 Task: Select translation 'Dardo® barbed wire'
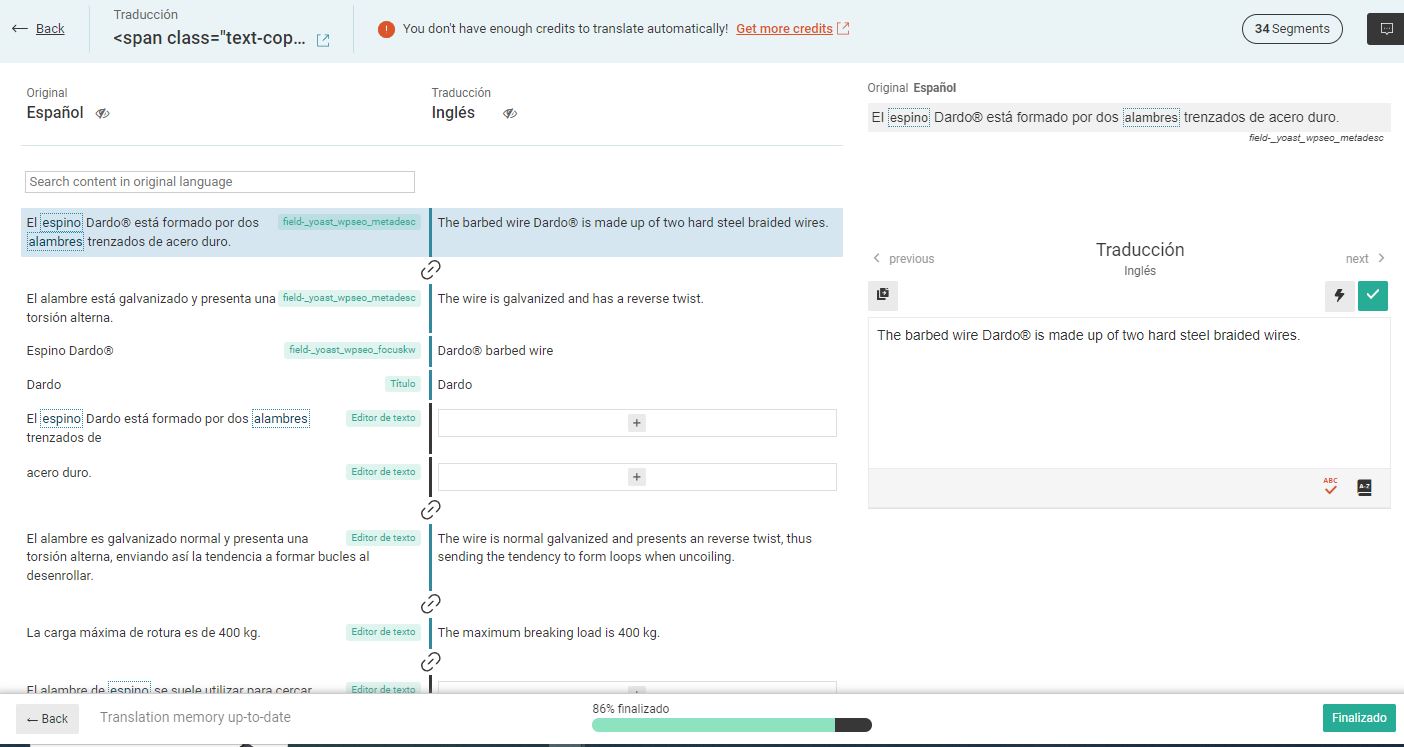[x=495, y=351]
